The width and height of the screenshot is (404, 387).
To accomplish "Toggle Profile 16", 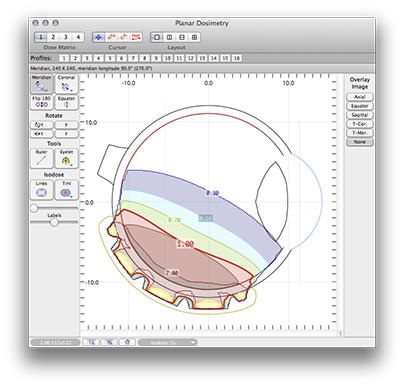I will (237, 58).
